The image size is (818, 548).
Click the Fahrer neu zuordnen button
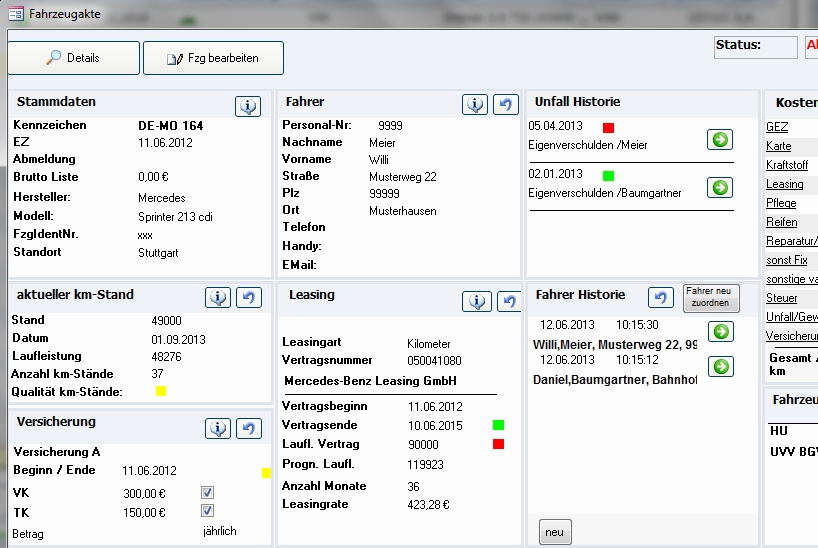click(x=711, y=299)
